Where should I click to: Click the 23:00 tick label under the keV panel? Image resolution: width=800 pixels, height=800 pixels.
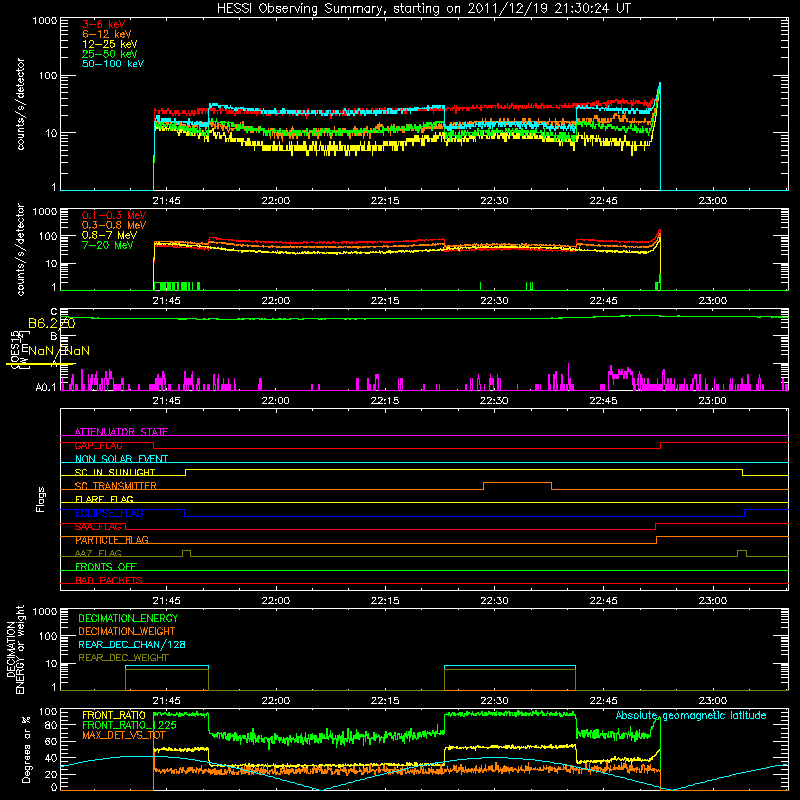[712, 201]
